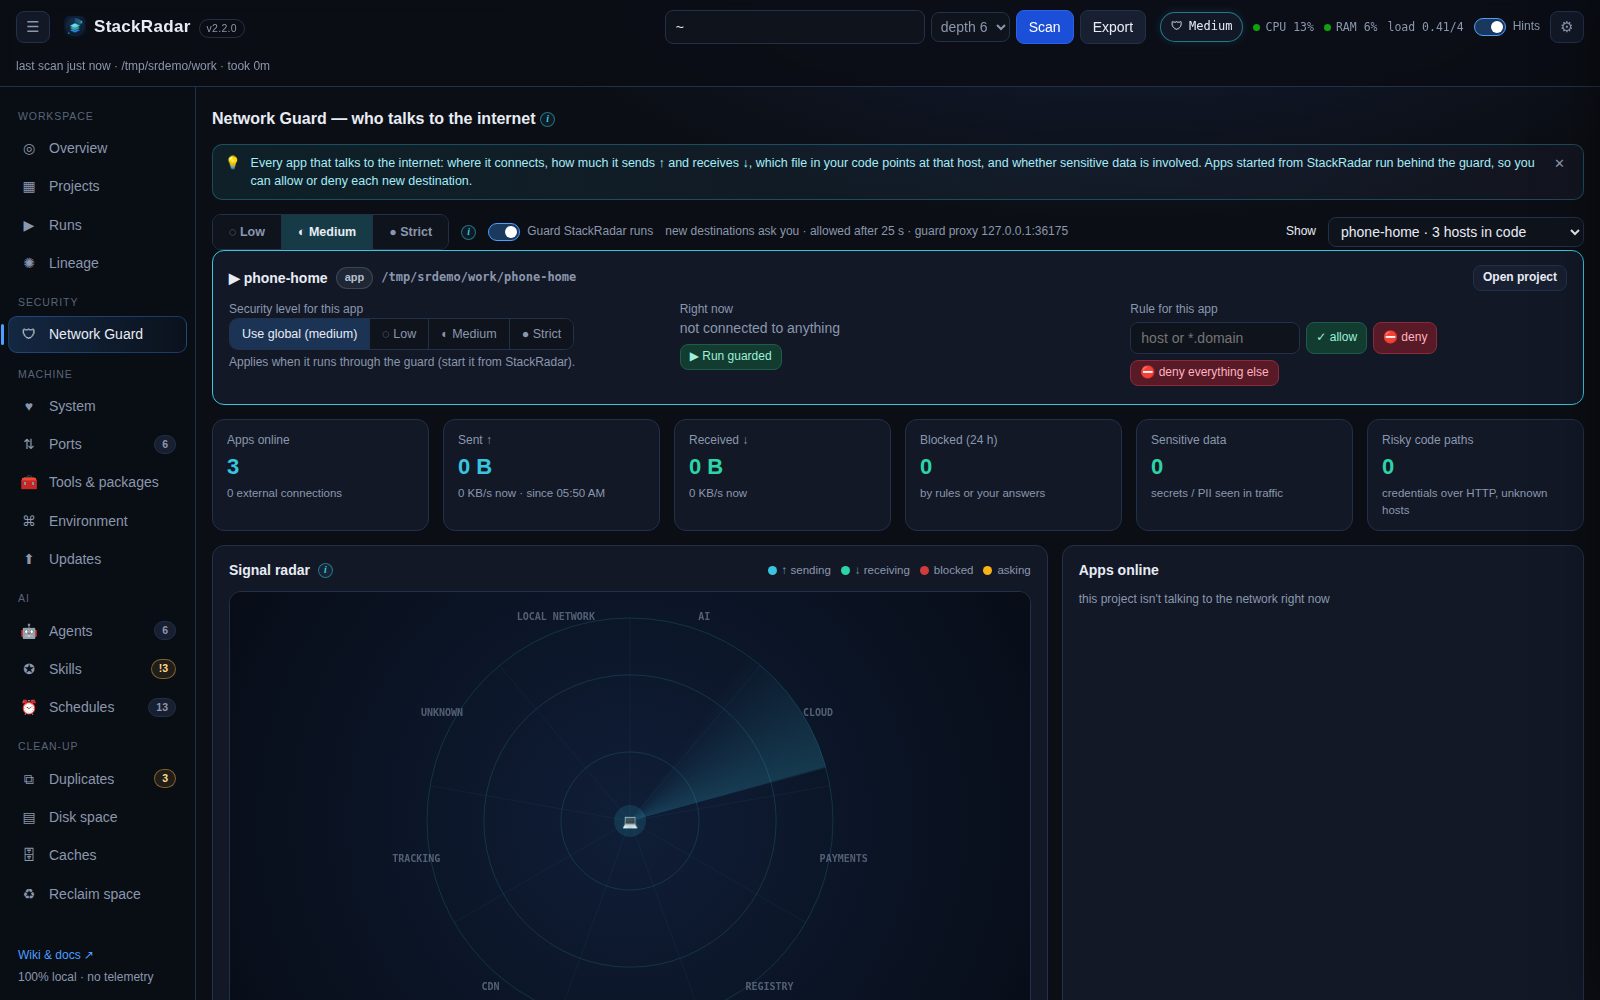Select global Low security level
Screen dimensions: 1600x1000
(247, 232)
